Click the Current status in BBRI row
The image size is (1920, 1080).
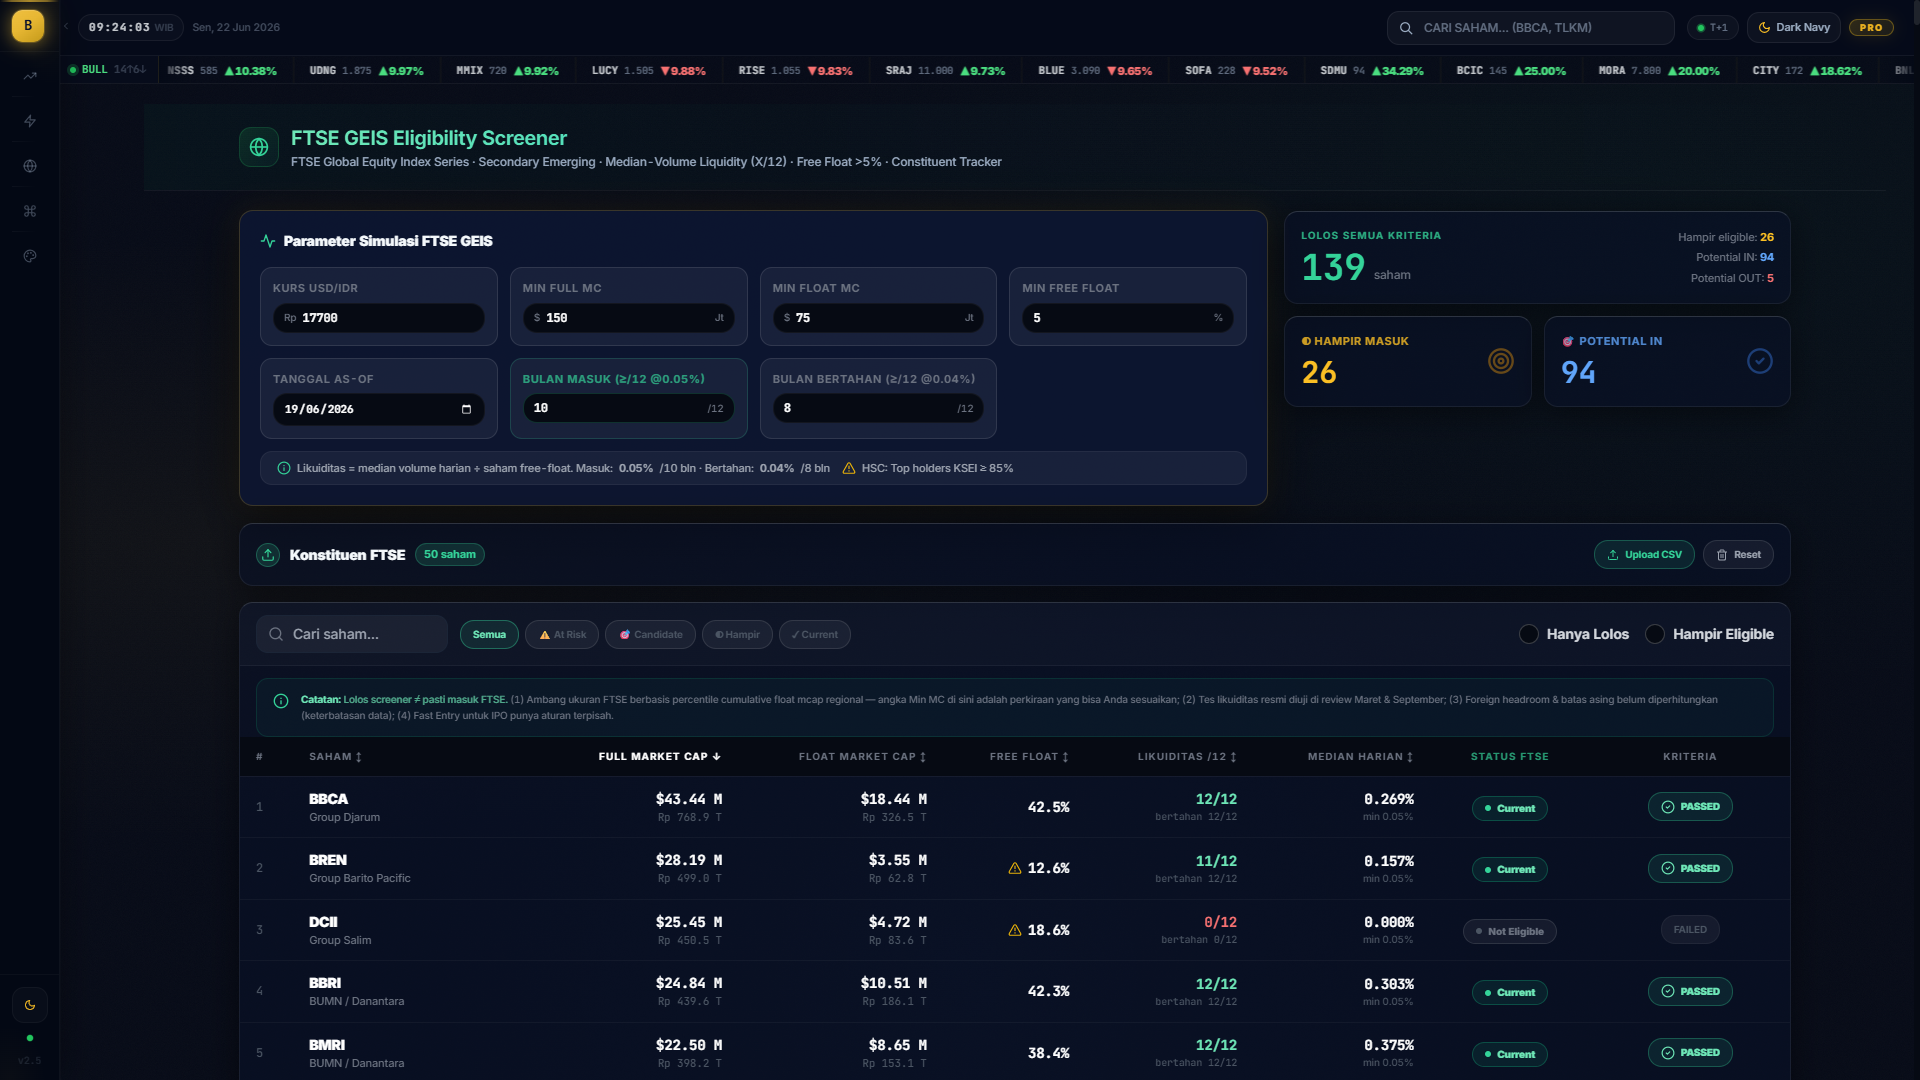pos(1510,992)
